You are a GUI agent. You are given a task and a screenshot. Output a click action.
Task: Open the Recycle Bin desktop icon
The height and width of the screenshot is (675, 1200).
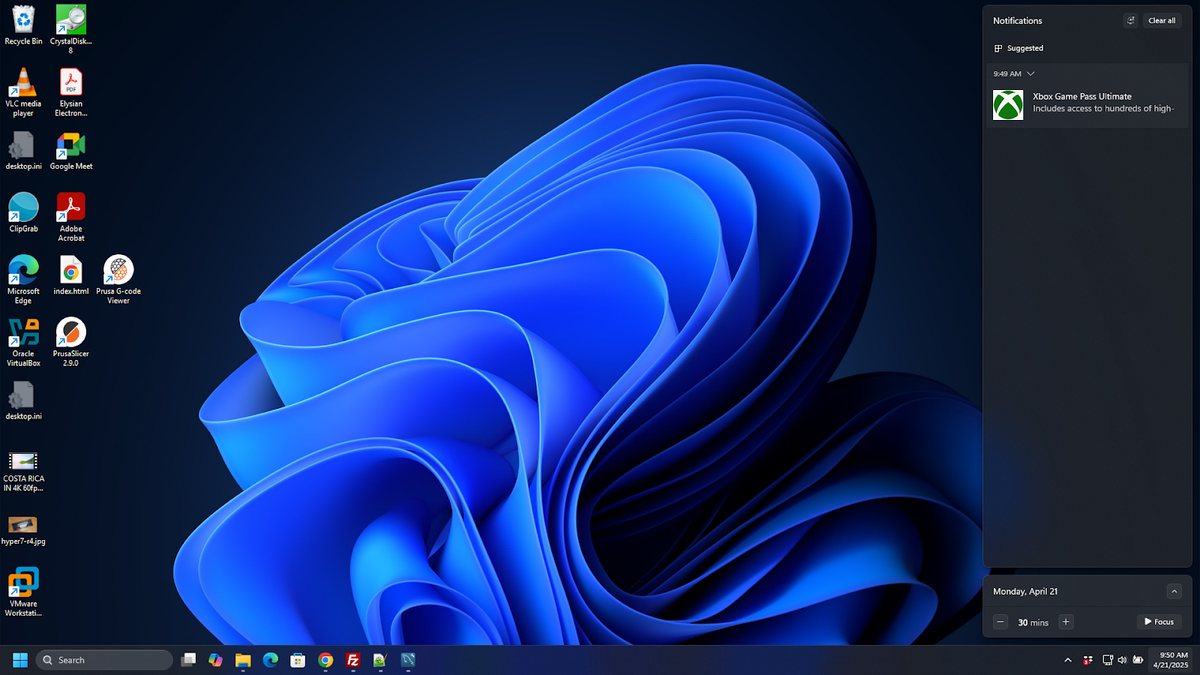pyautogui.click(x=23, y=25)
